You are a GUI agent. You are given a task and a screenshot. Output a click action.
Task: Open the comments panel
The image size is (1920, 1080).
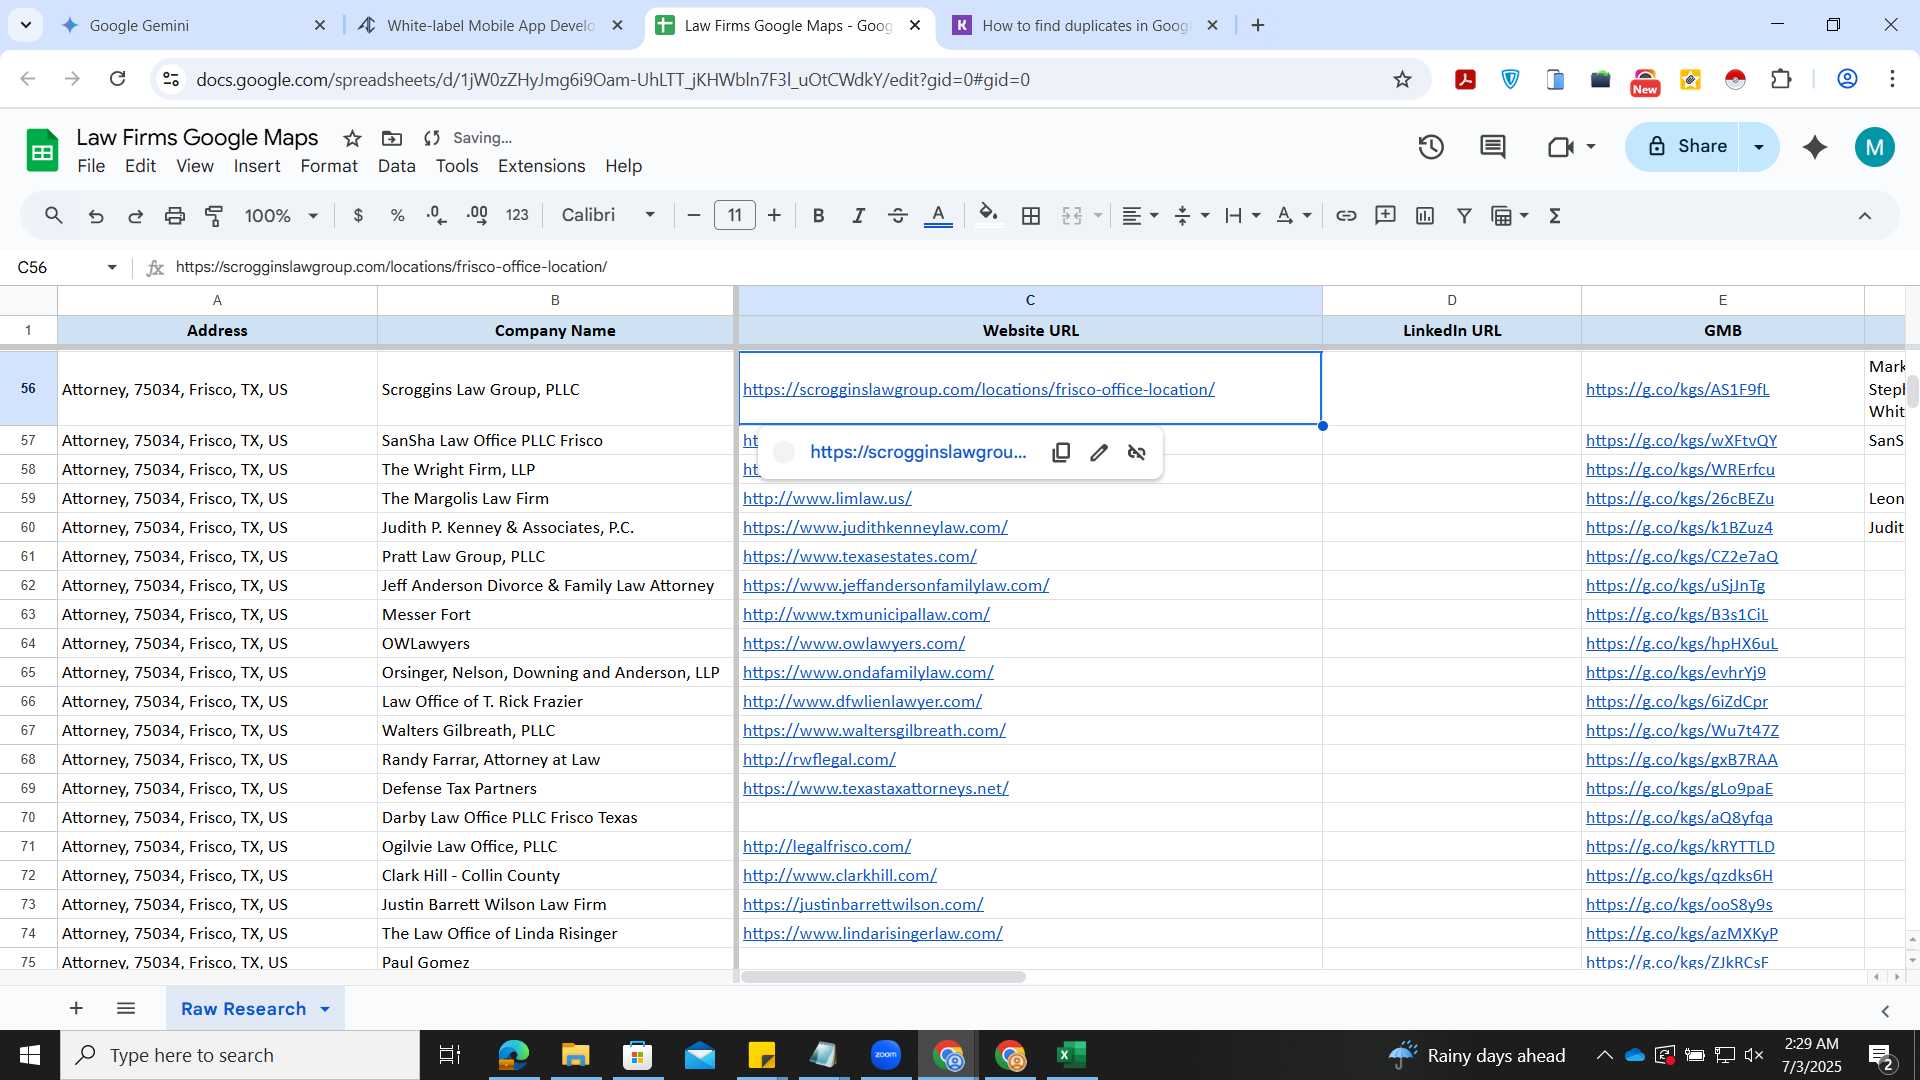[x=1493, y=147]
